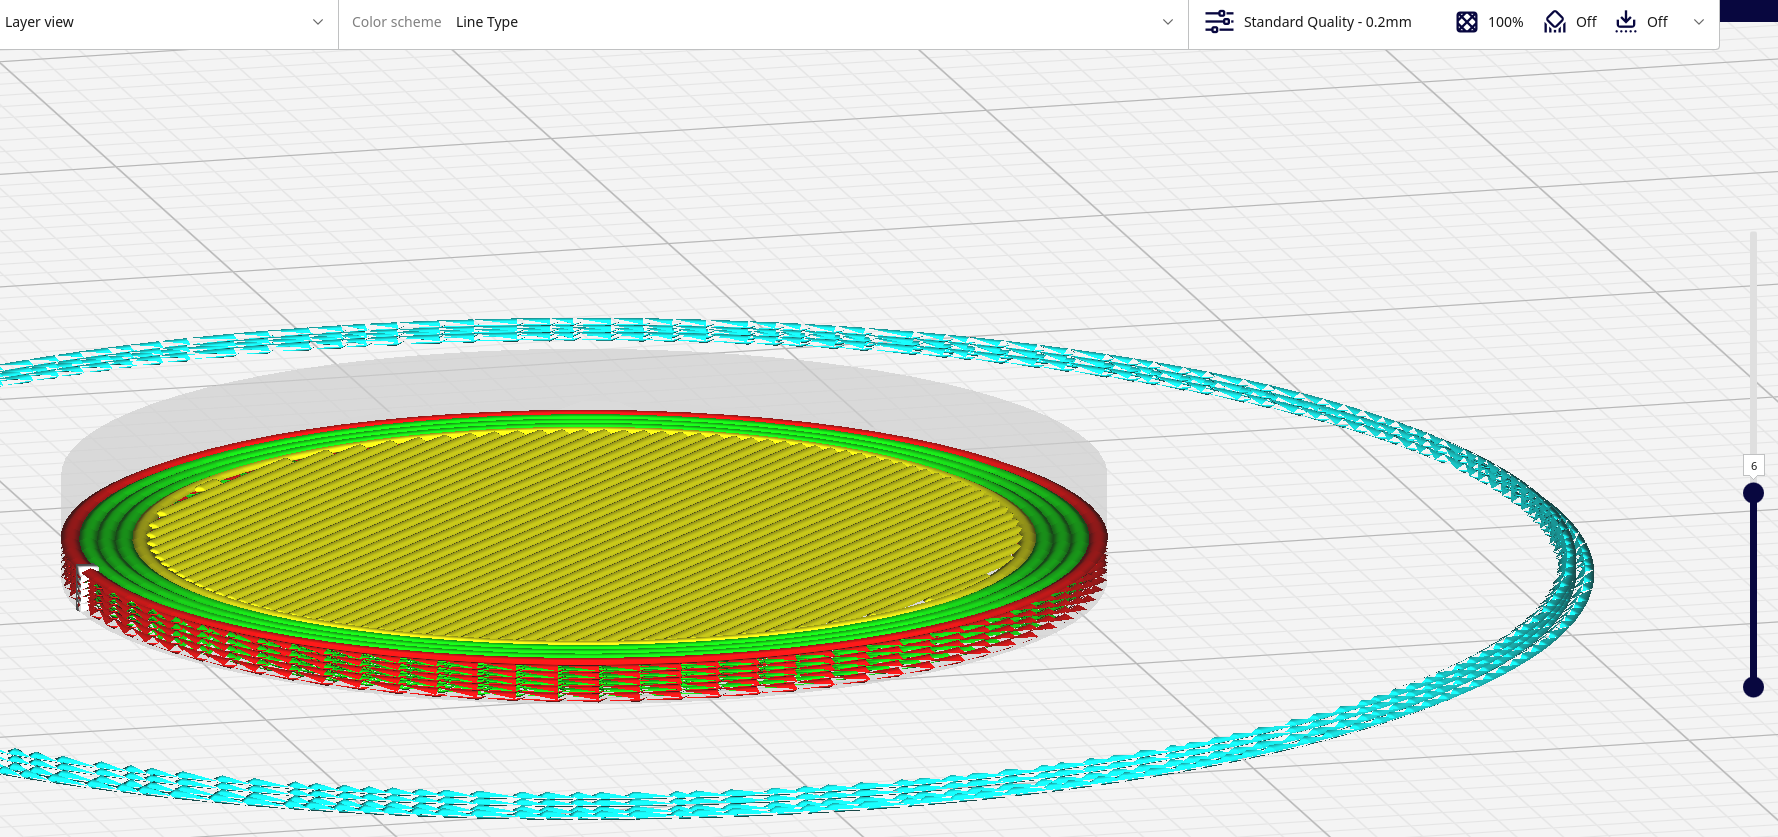Click the yellow top skin of the model
Image resolution: width=1778 pixels, height=837 pixels.
[x=585, y=535]
